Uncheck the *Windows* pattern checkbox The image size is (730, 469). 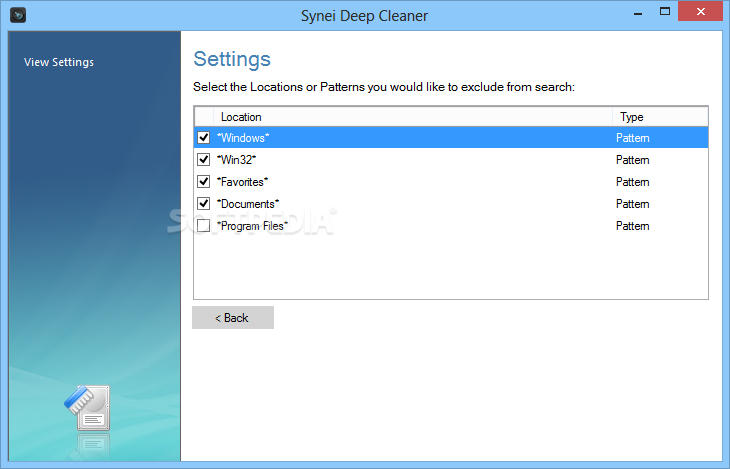203,137
